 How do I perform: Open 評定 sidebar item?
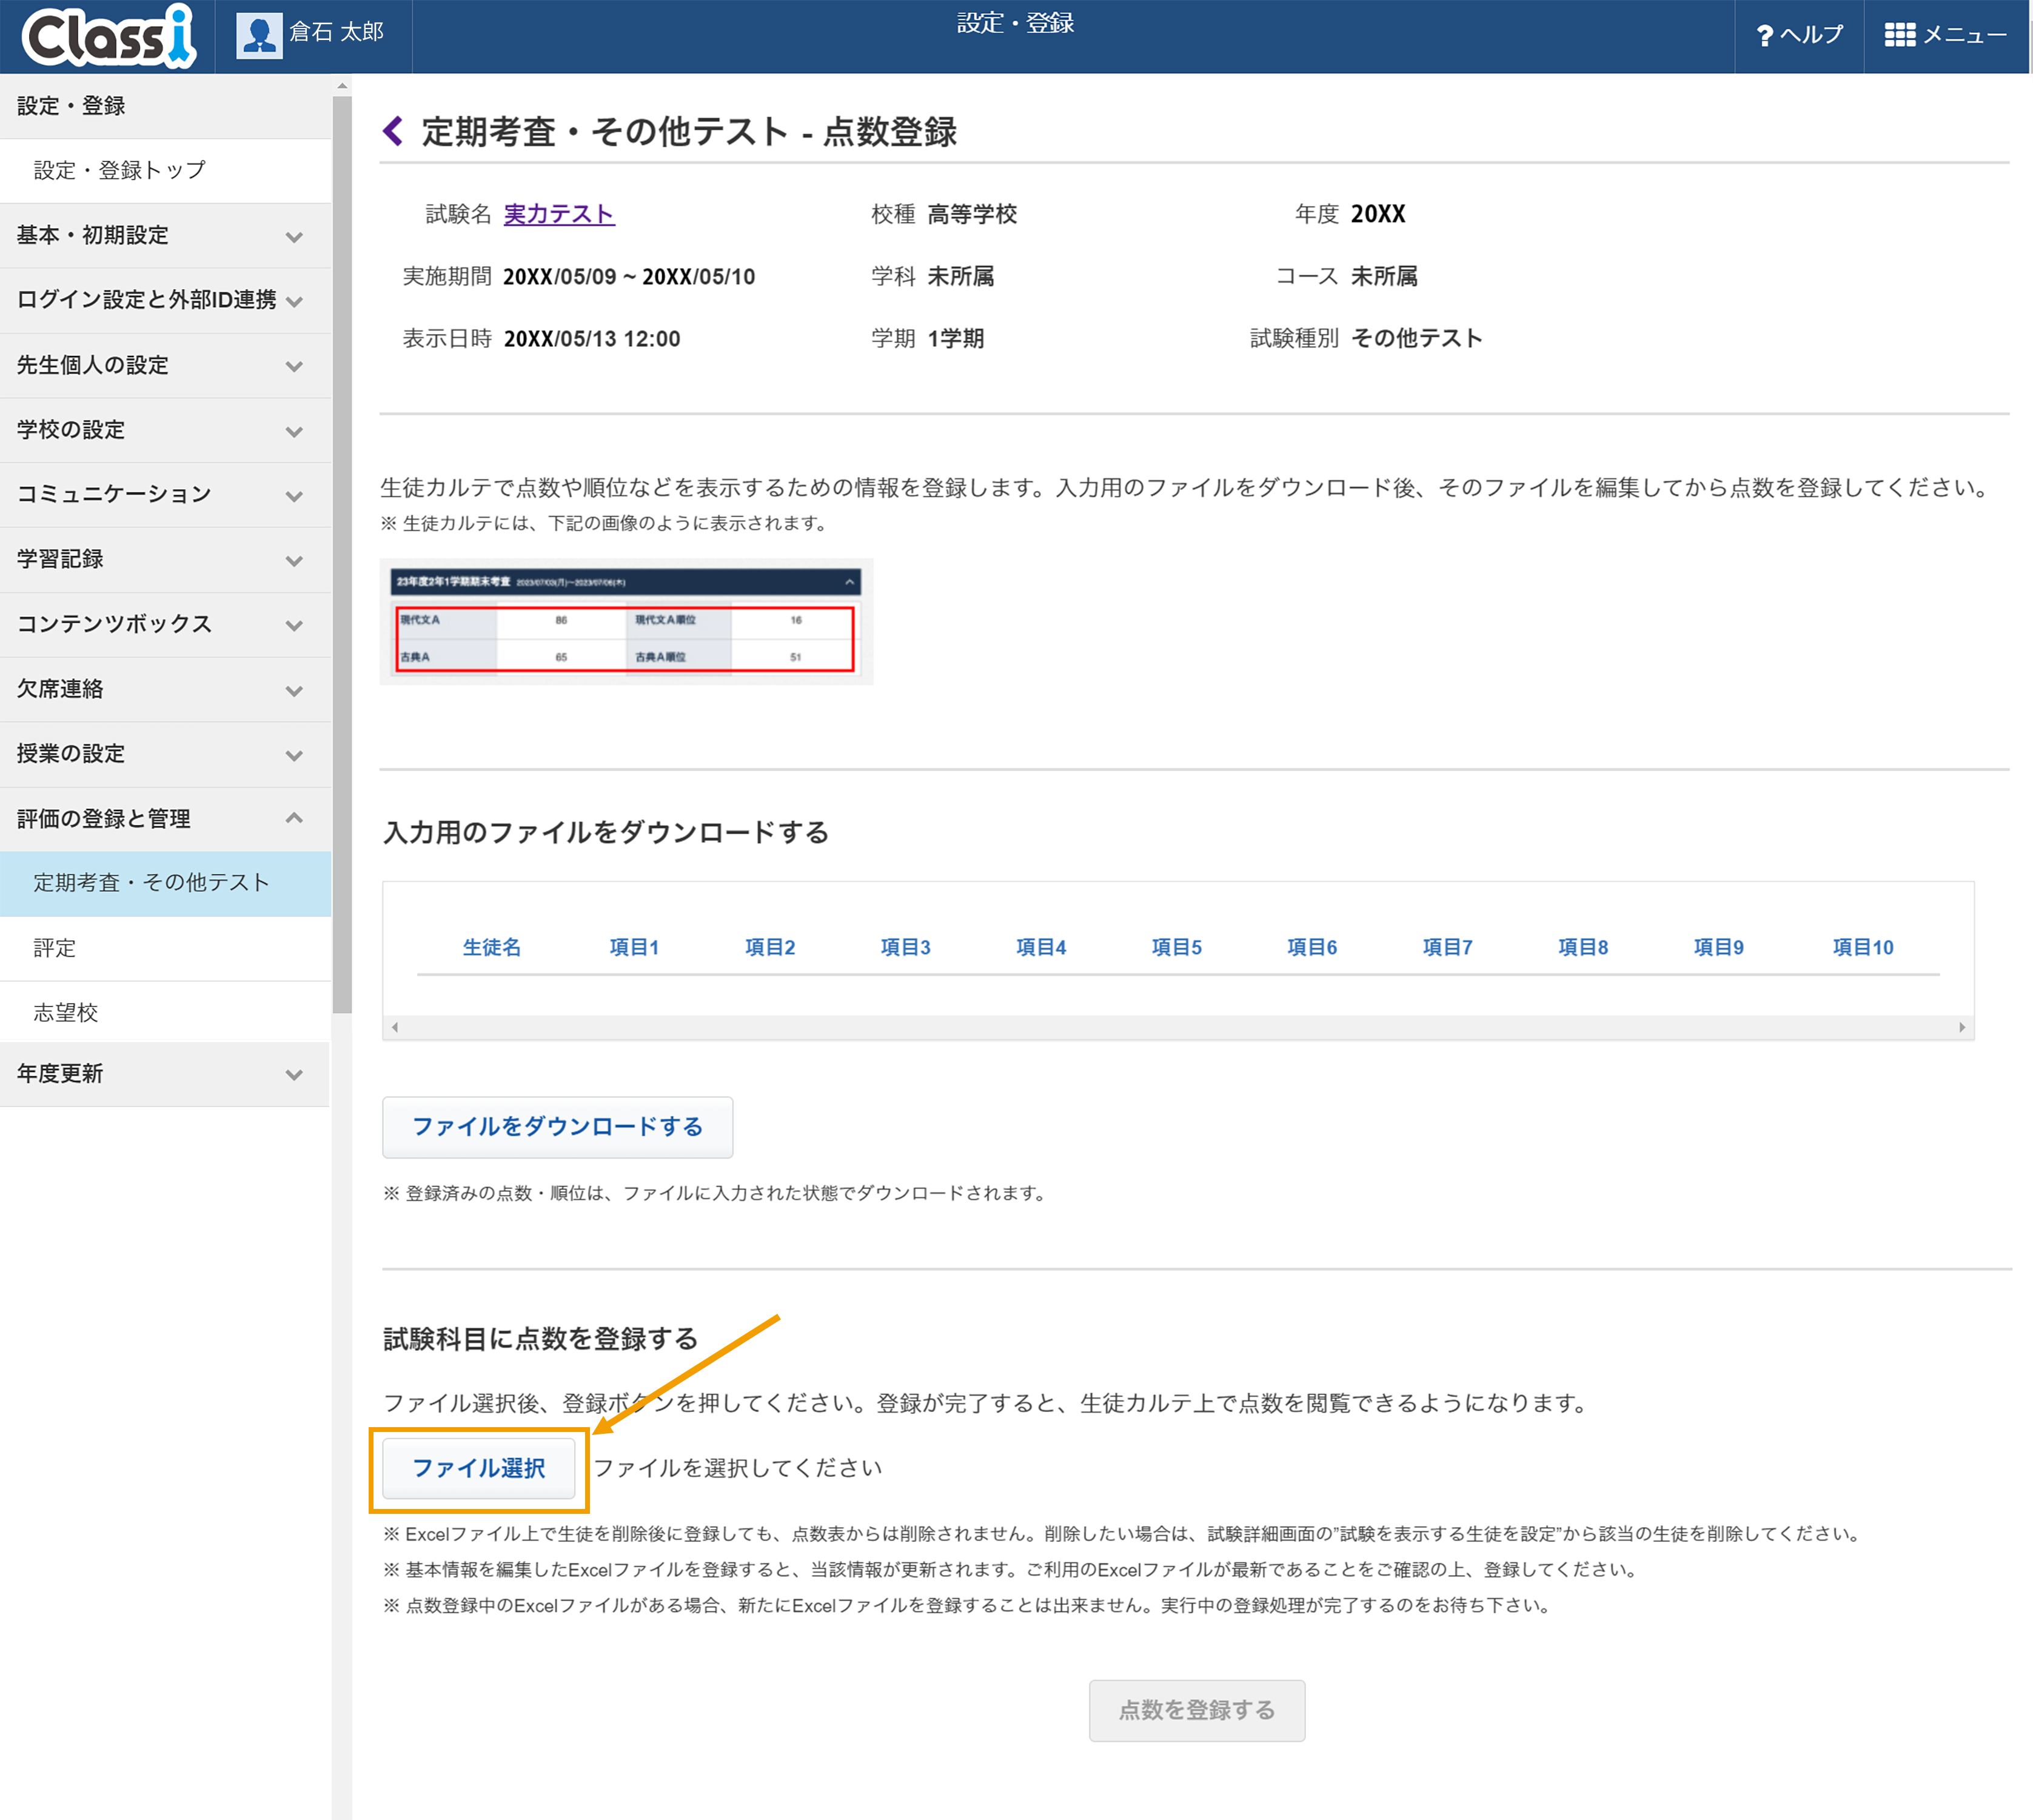(165, 948)
